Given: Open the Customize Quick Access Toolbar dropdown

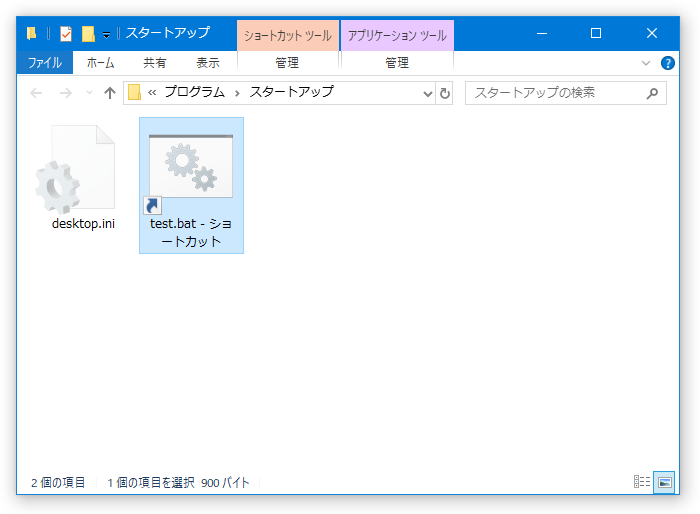Looking at the screenshot, I should tap(106, 35).
